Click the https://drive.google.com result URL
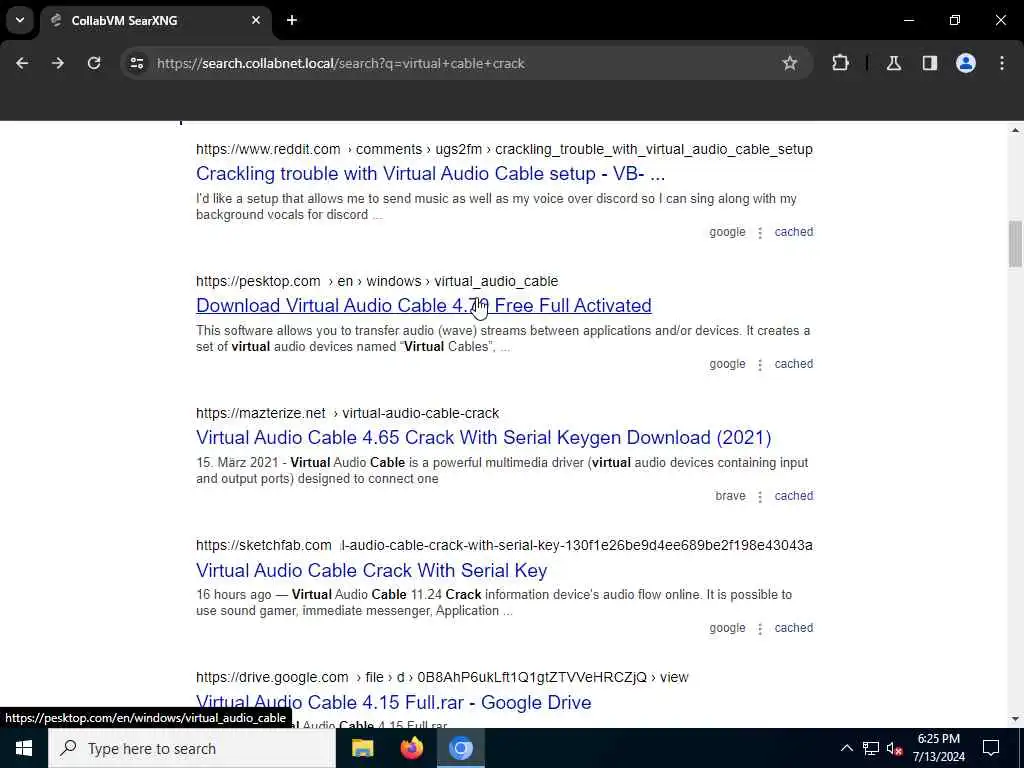 (x=272, y=677)
